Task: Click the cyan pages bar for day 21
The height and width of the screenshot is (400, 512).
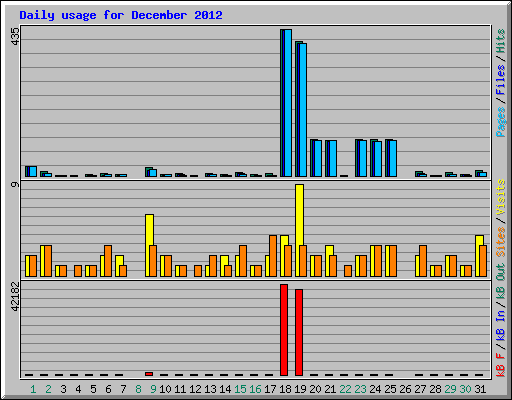Action: [x=333, y=158]
